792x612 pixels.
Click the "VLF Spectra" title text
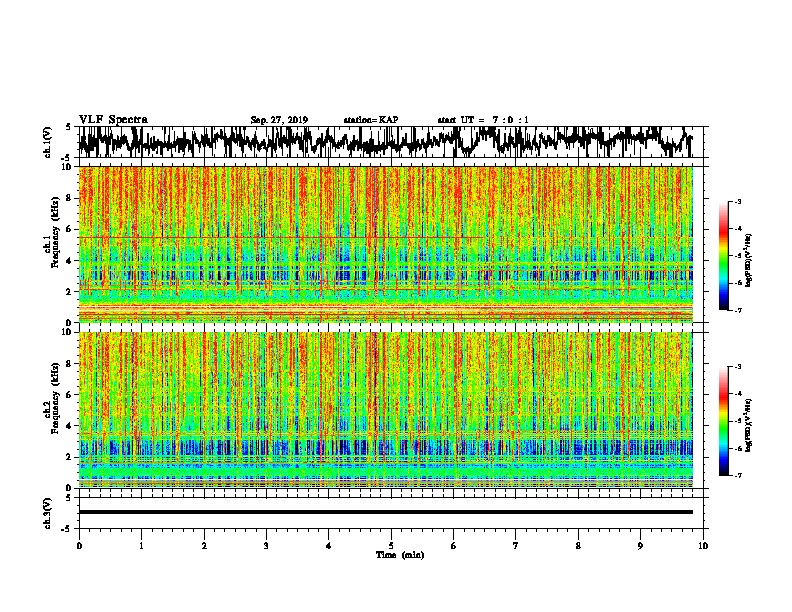tap(113, 120)
